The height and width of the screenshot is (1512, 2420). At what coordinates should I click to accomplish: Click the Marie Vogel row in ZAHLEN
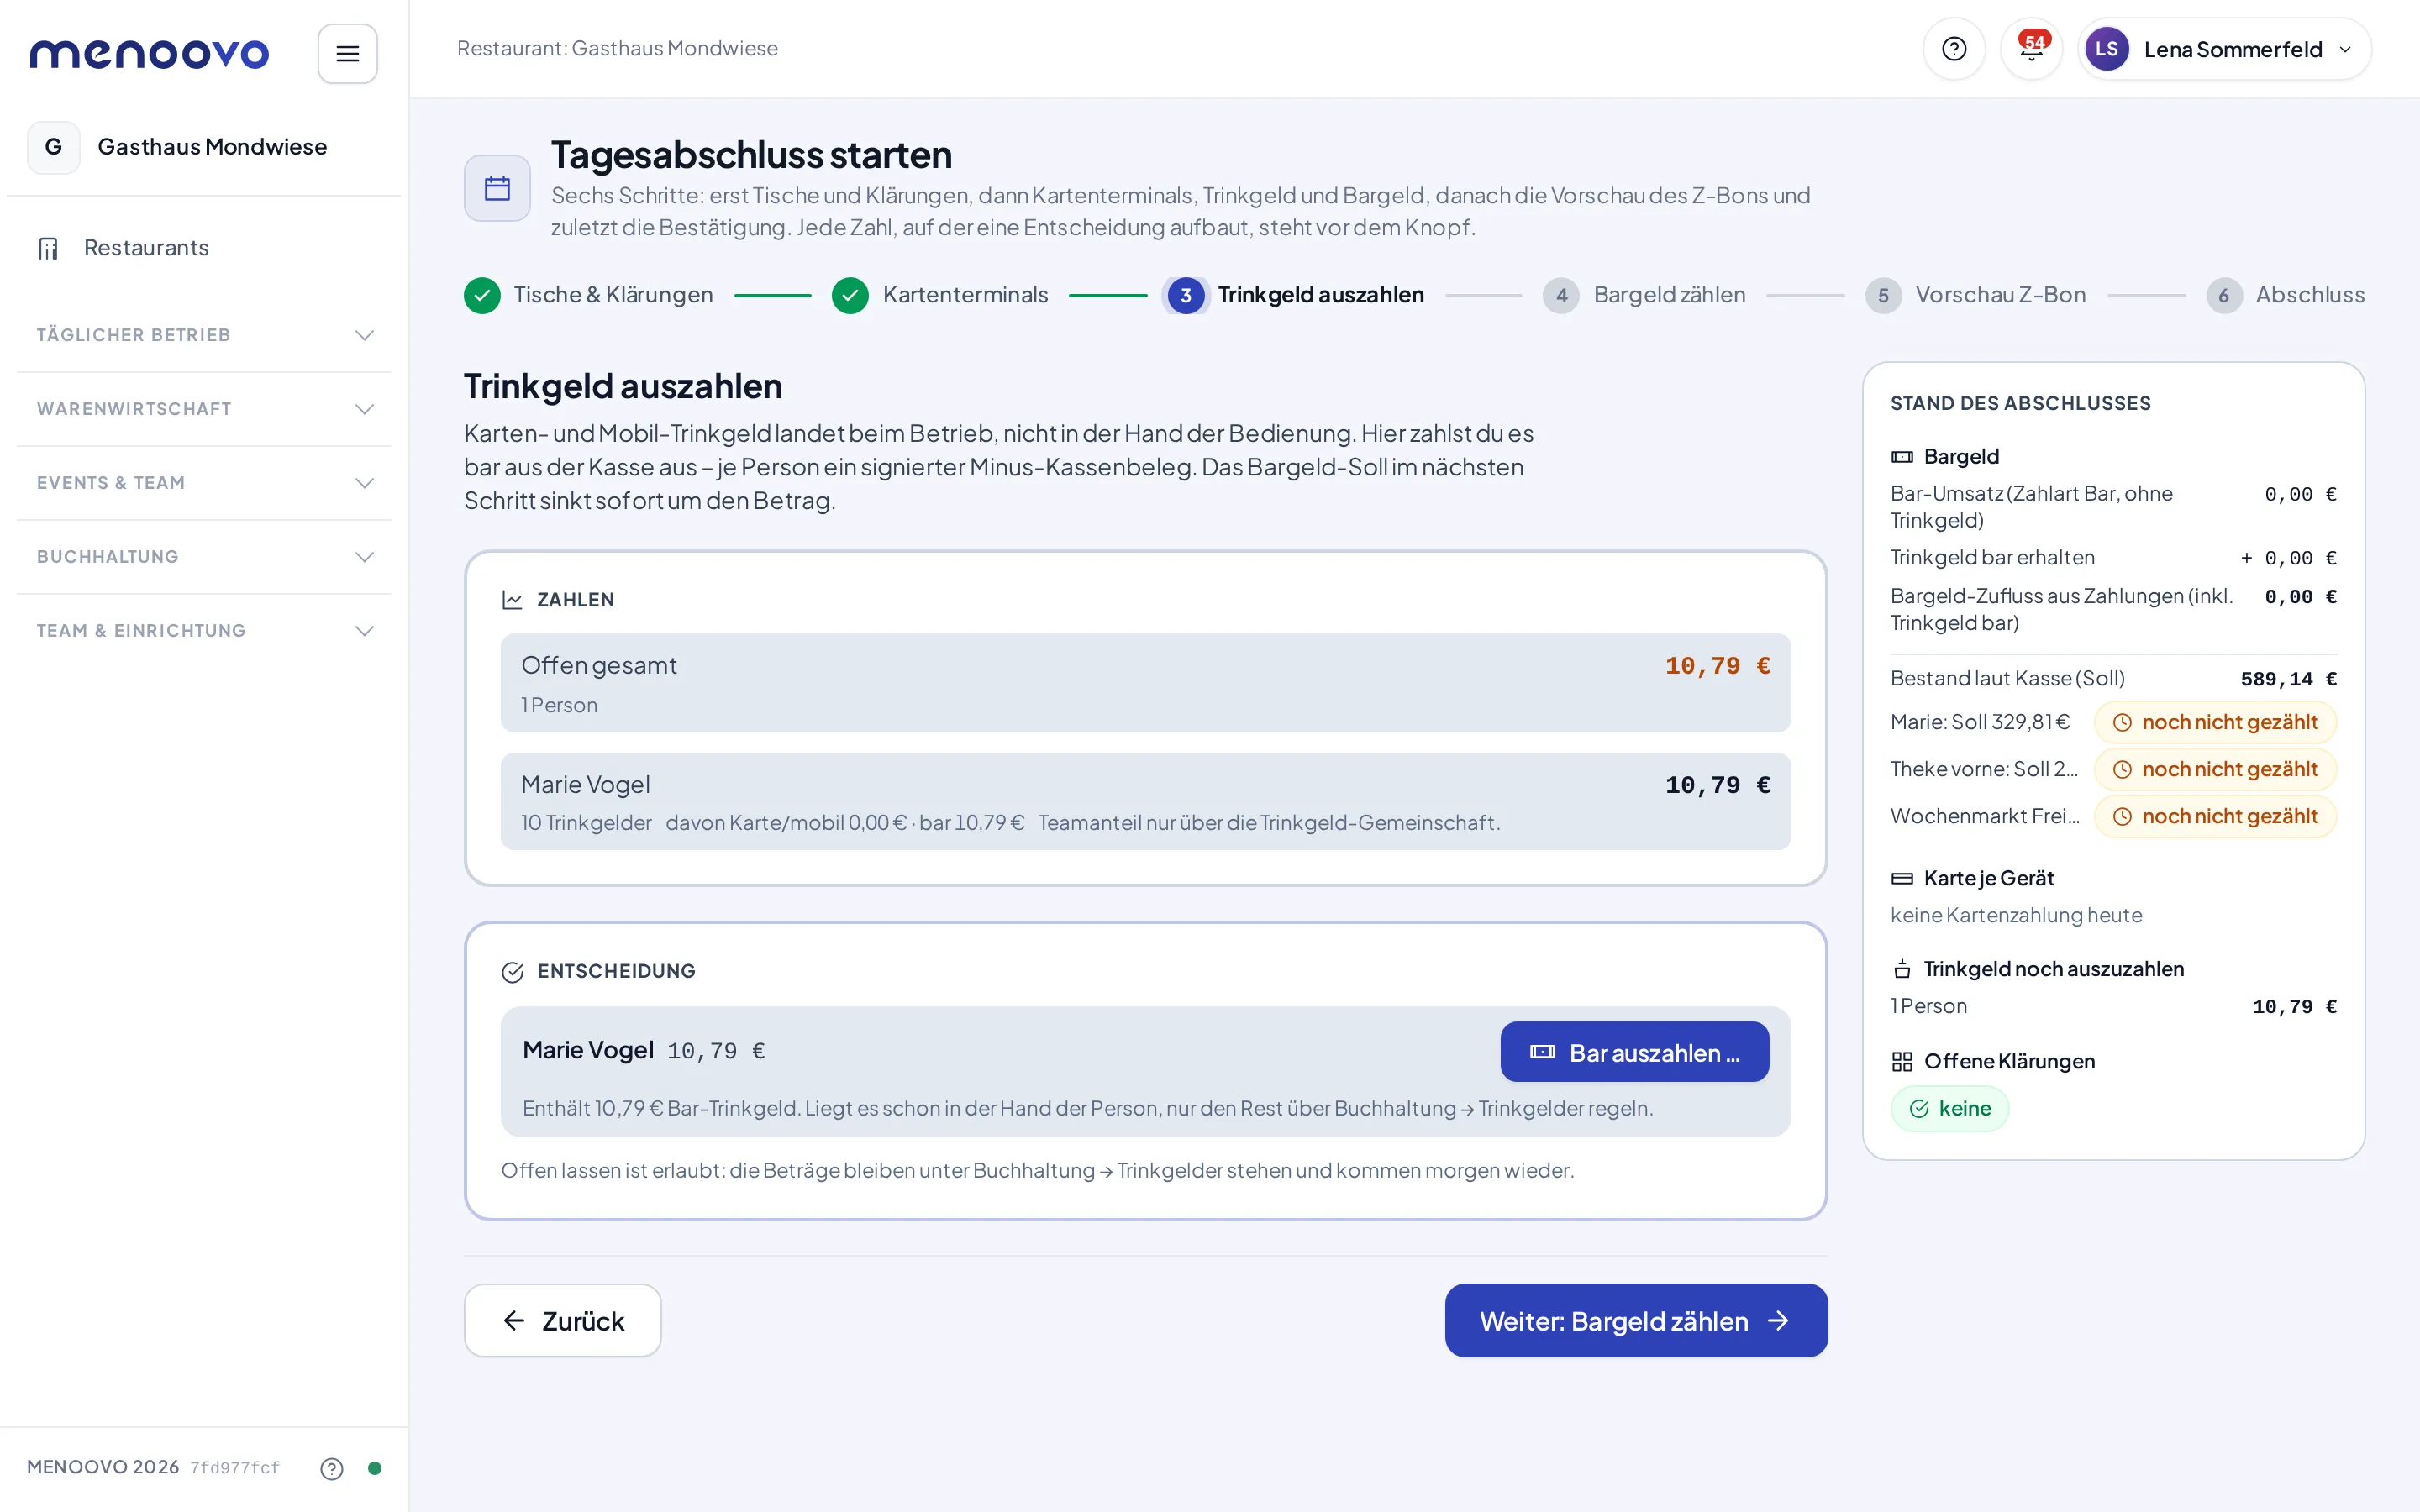point(1145,801)
